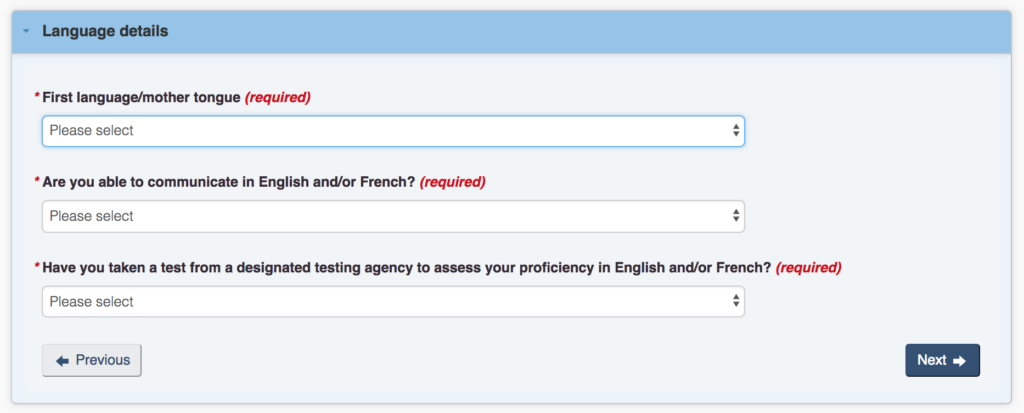Click the Language details header title

[x=105, y=31]
